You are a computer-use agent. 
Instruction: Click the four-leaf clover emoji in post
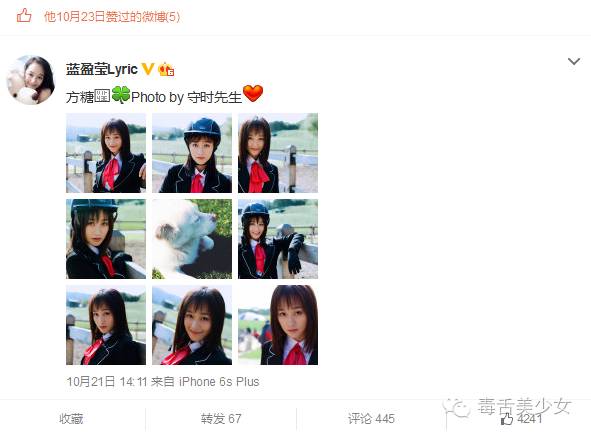(x=121, y=95)
